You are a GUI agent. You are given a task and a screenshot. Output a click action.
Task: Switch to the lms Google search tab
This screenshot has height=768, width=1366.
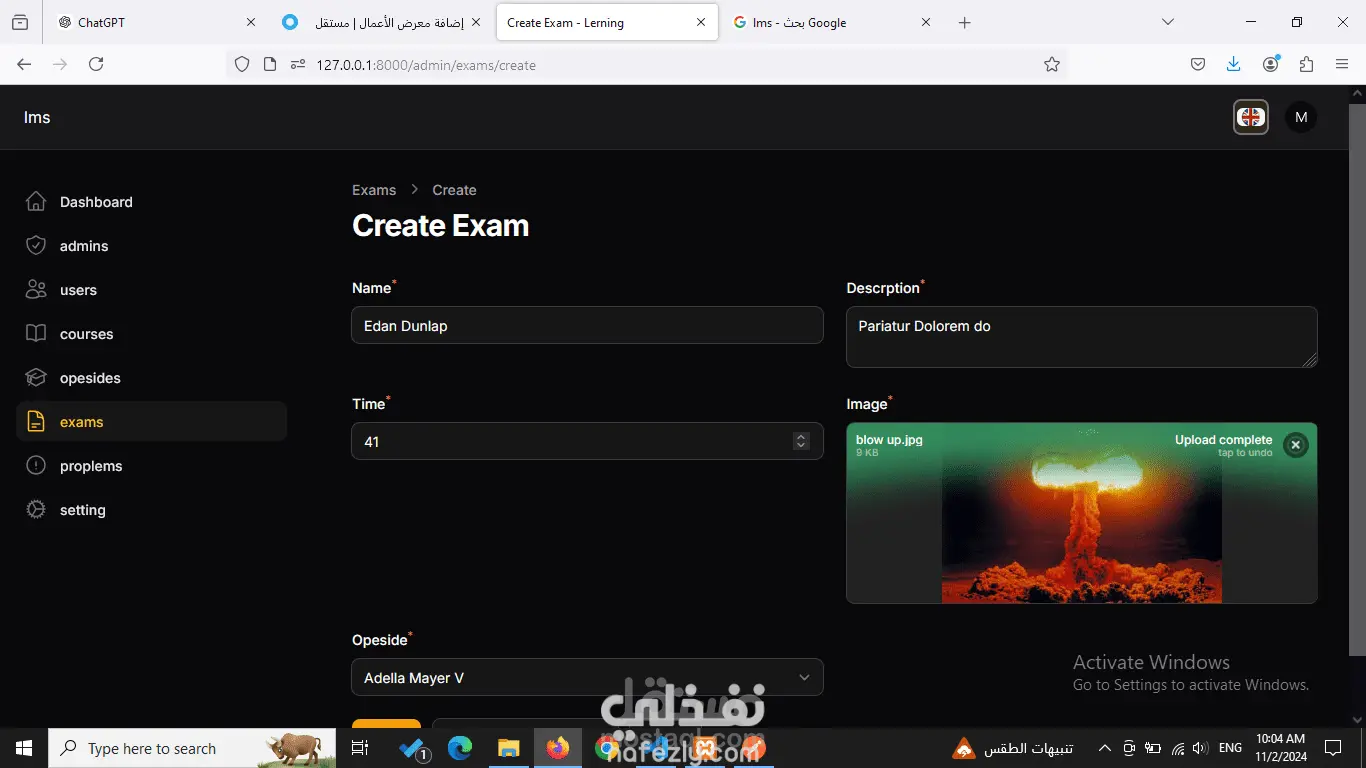pyautogui.click(x=832, y=22)
